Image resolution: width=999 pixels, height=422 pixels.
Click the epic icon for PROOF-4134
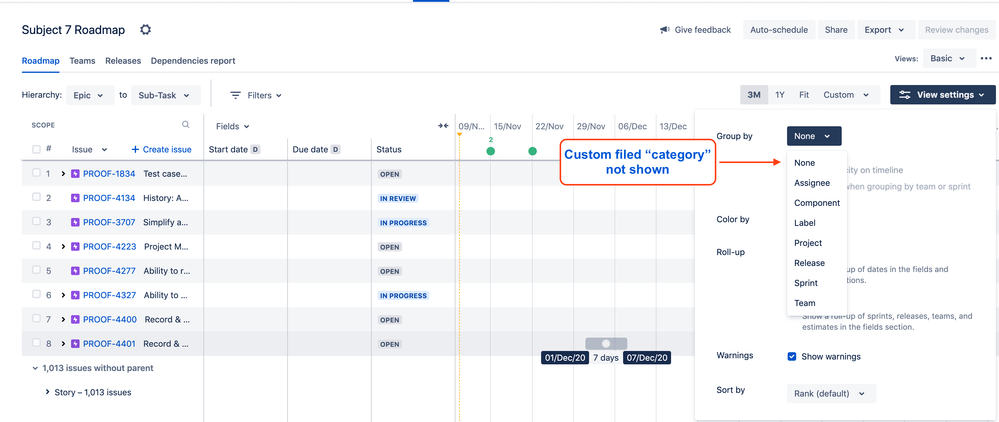(x=75, y=198)
